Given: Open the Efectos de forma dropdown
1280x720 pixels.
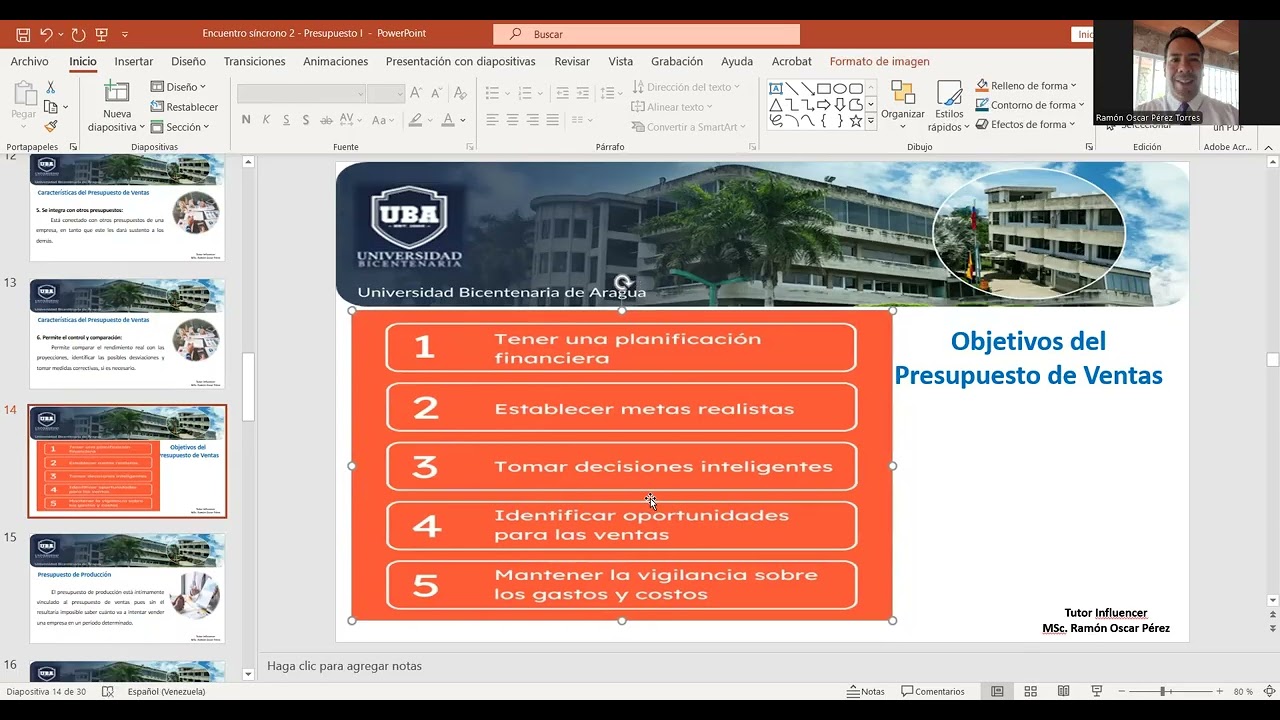Looking at the screenshot, I should pyautogui.click(x=1025, y=125).
